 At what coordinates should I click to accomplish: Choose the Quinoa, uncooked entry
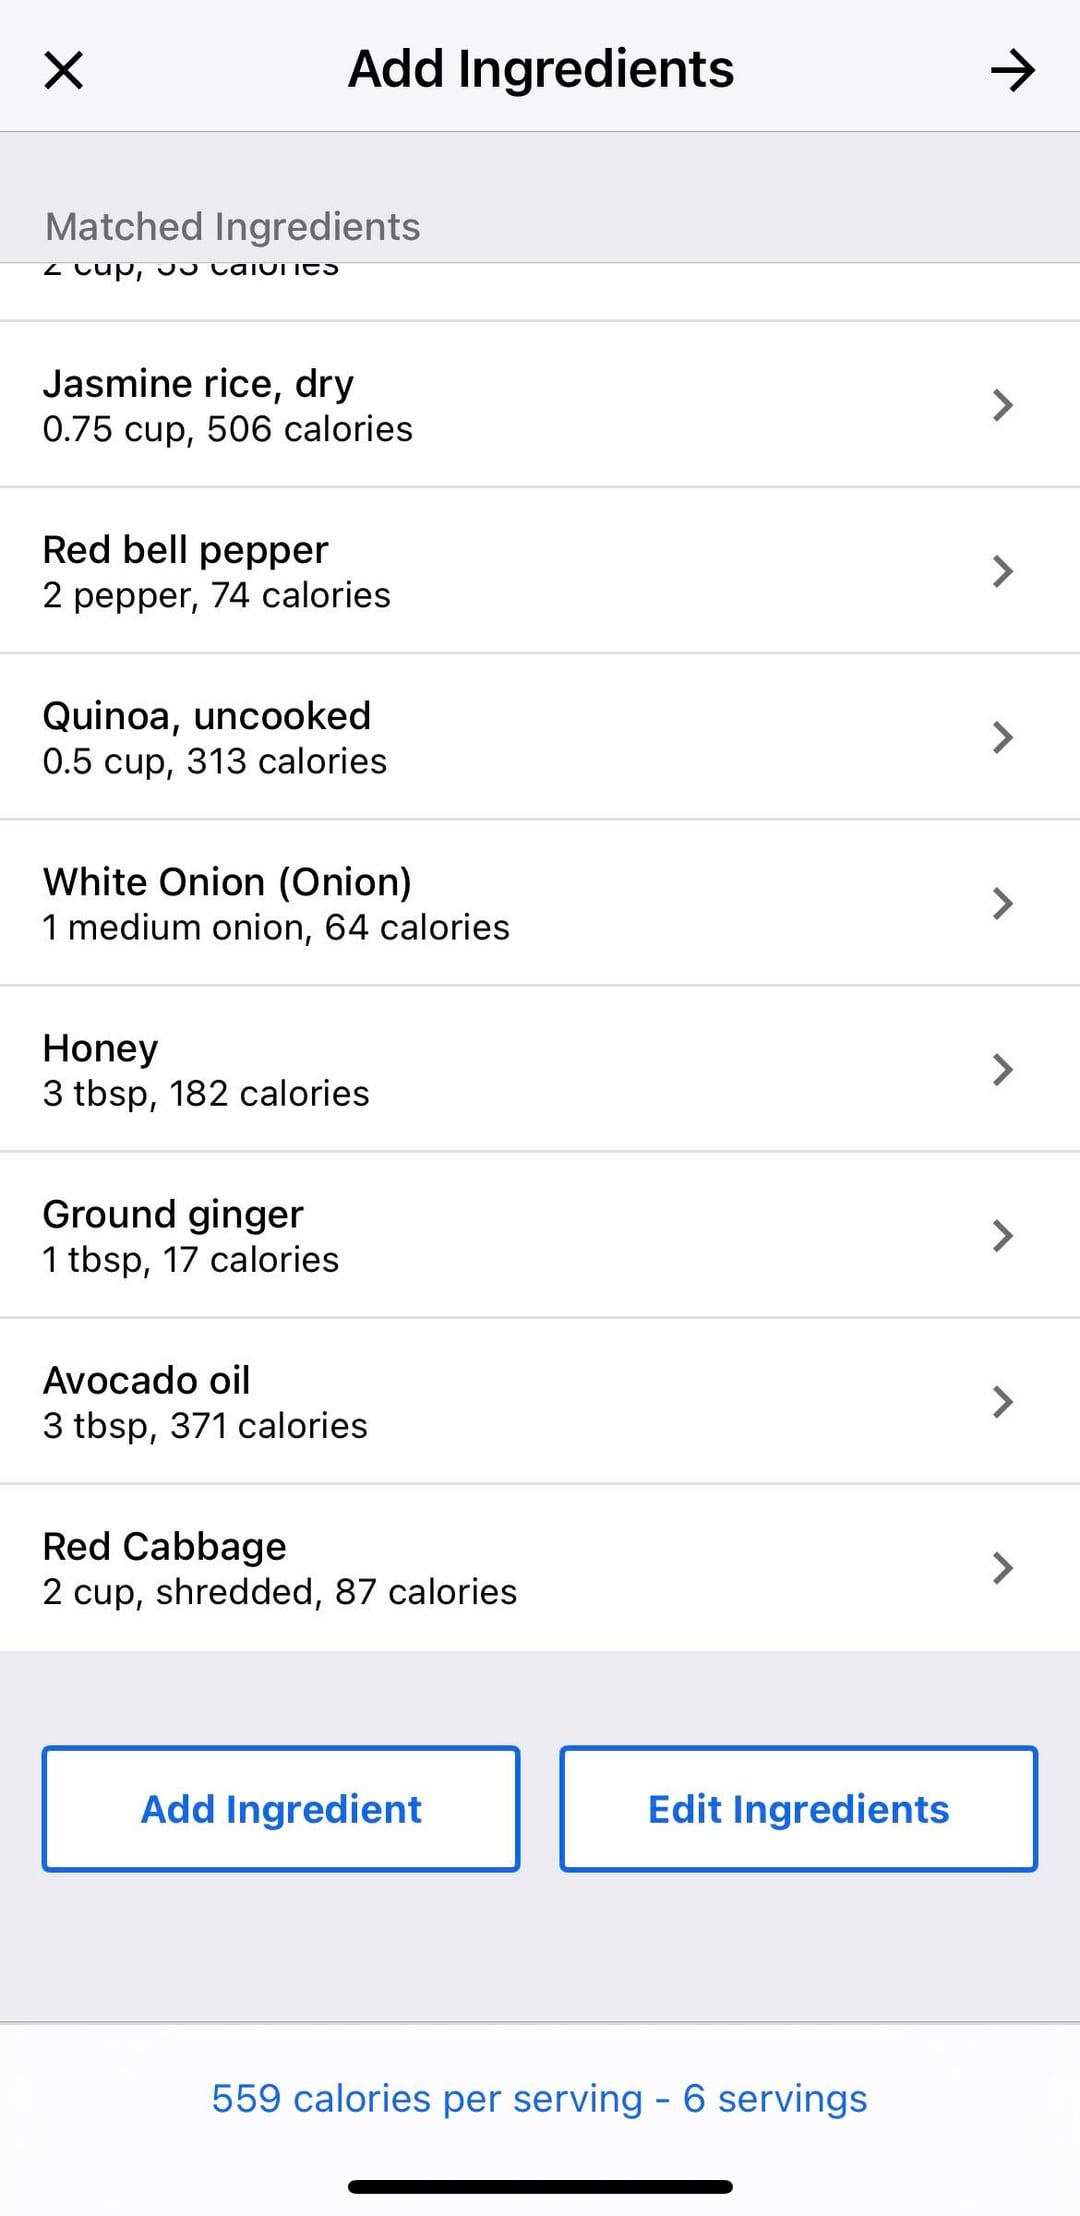click(x=206, y=716)
